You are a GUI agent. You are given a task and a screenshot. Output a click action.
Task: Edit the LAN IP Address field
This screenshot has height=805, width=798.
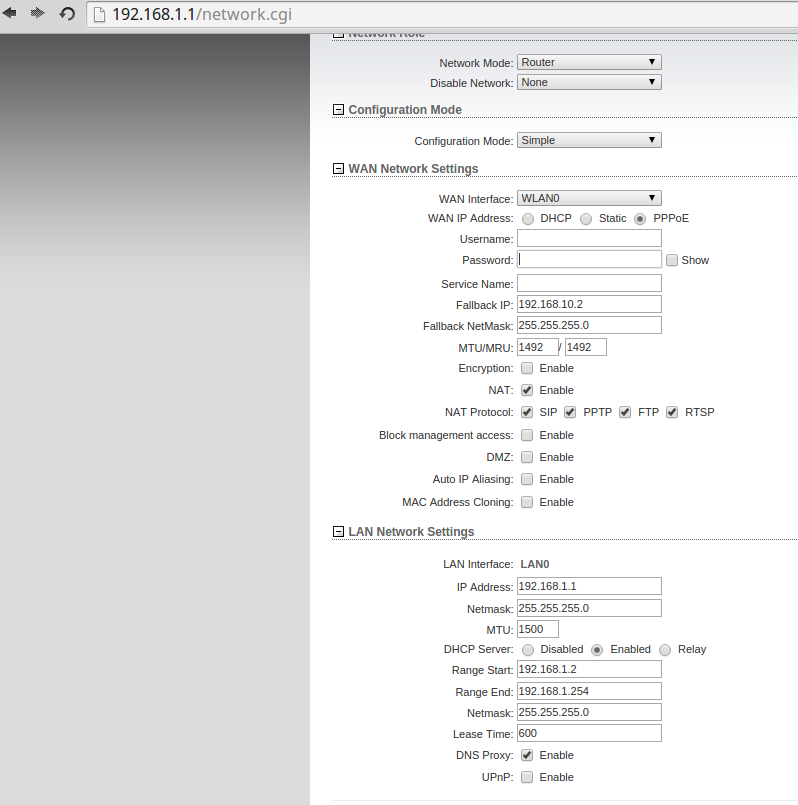[589, 586]
